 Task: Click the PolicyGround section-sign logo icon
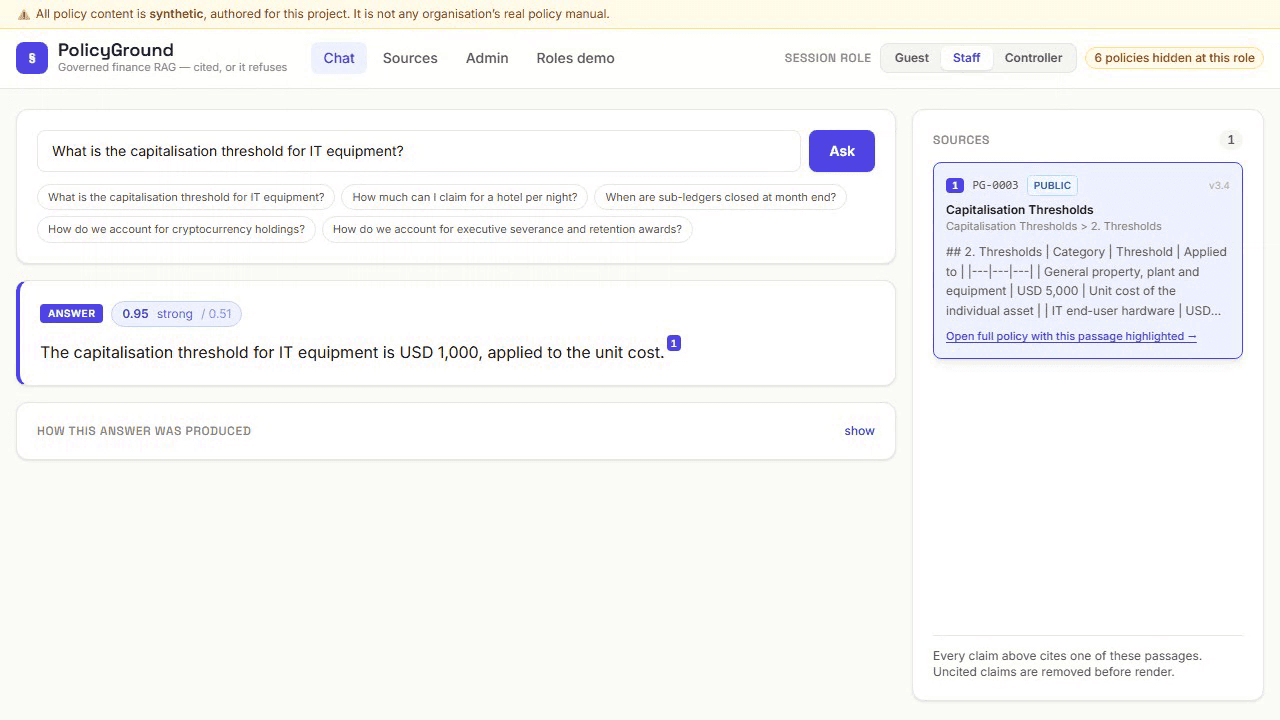pyautogui.click(x=32, y=58)
